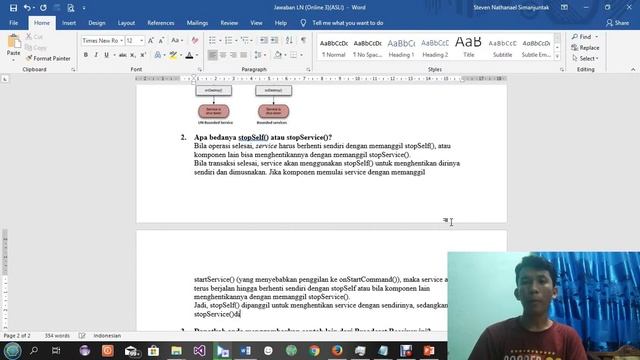Open Google Chrome from the taskbar

click(x=314, y=351)
